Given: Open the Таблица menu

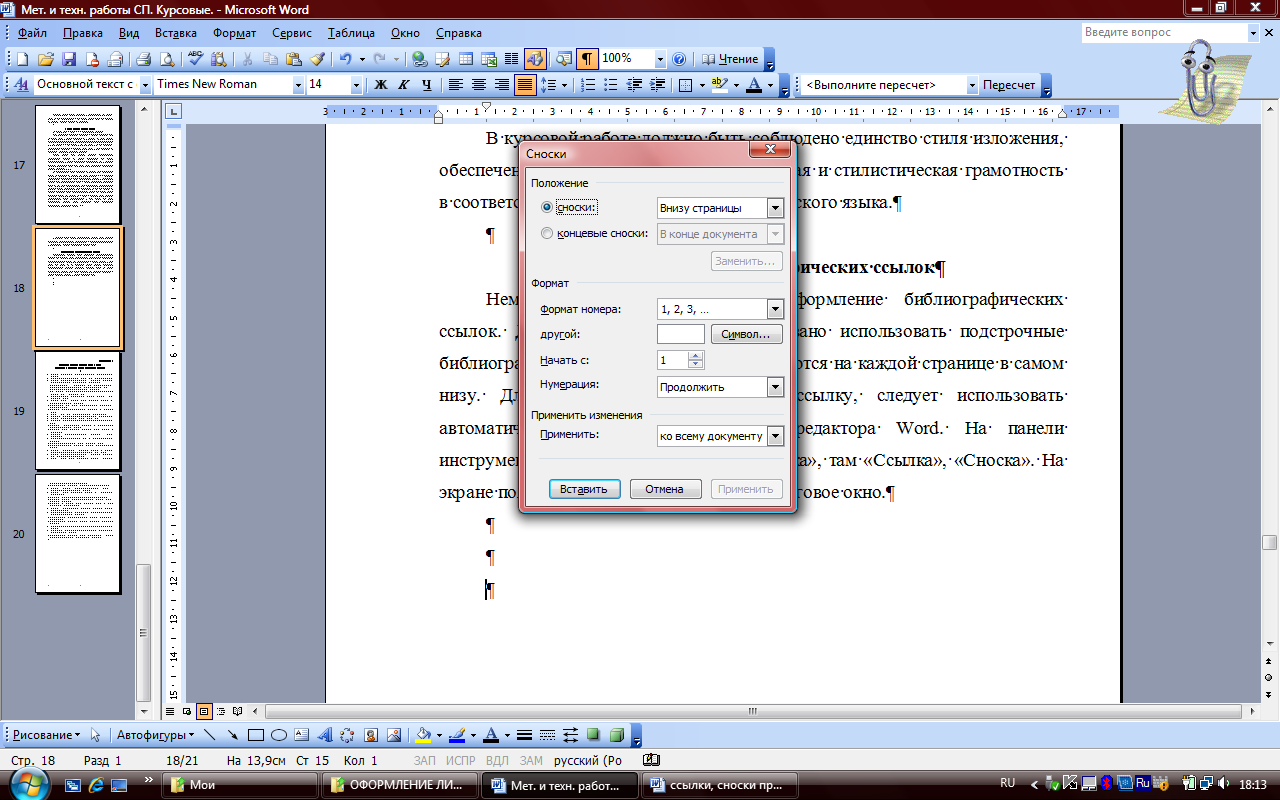Looking at the screenshot, I should point(351,33).
